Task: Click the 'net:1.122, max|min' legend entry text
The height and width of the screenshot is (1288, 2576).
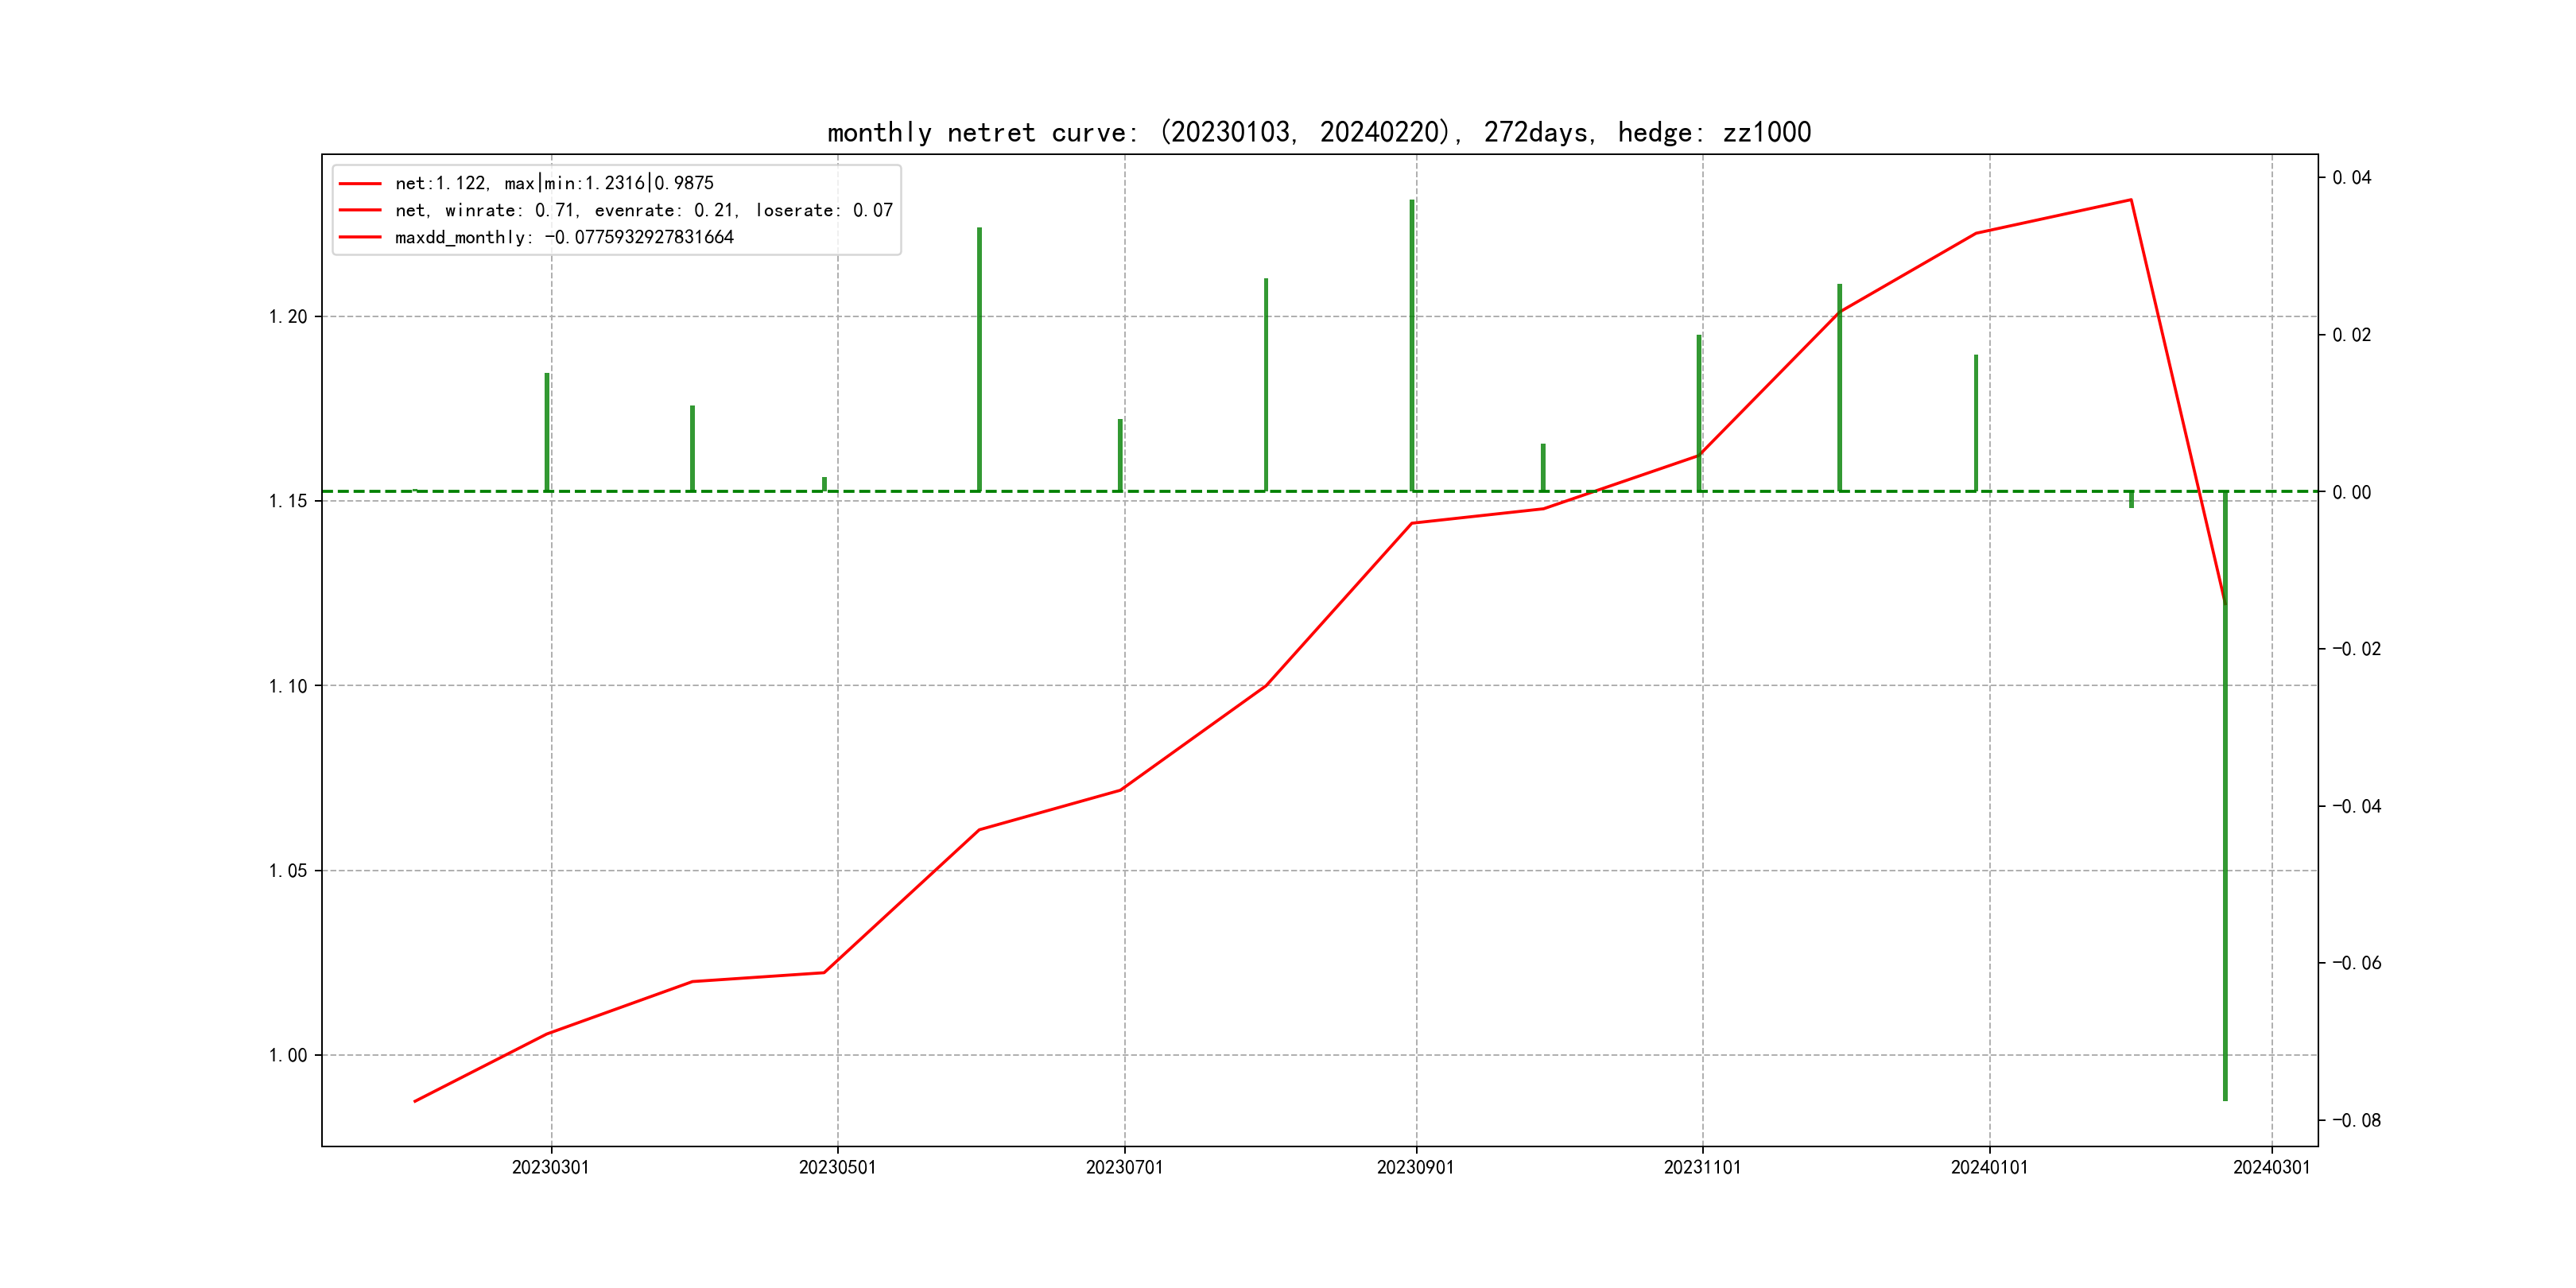Action: (x=554, y=183)
